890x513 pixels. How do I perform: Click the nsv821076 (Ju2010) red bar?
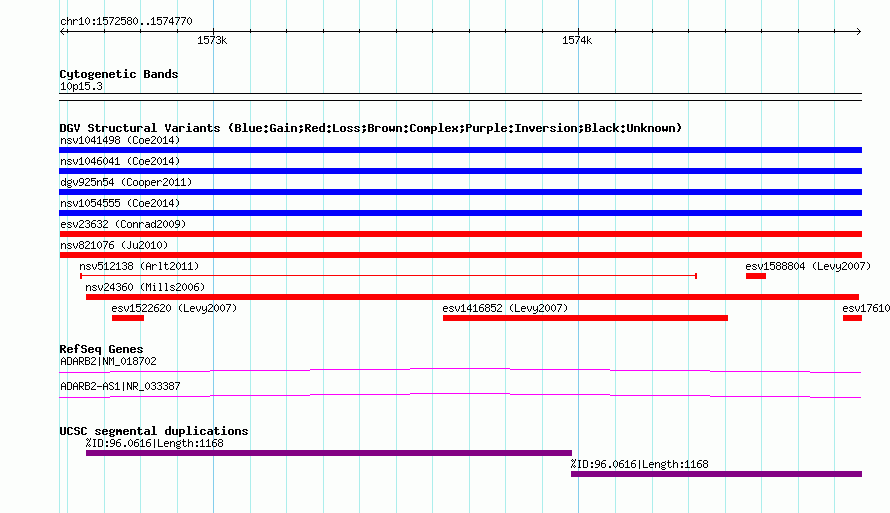tap(460, 255)
